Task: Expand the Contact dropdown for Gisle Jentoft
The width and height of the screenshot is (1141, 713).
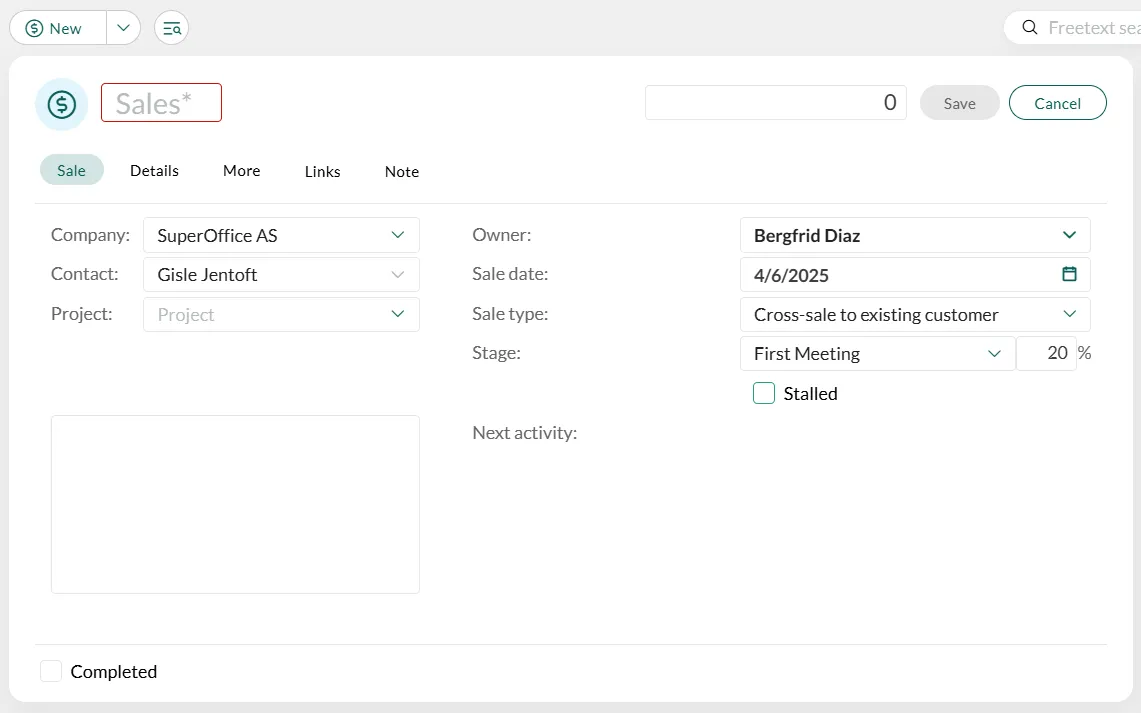Action: [397, 274]
